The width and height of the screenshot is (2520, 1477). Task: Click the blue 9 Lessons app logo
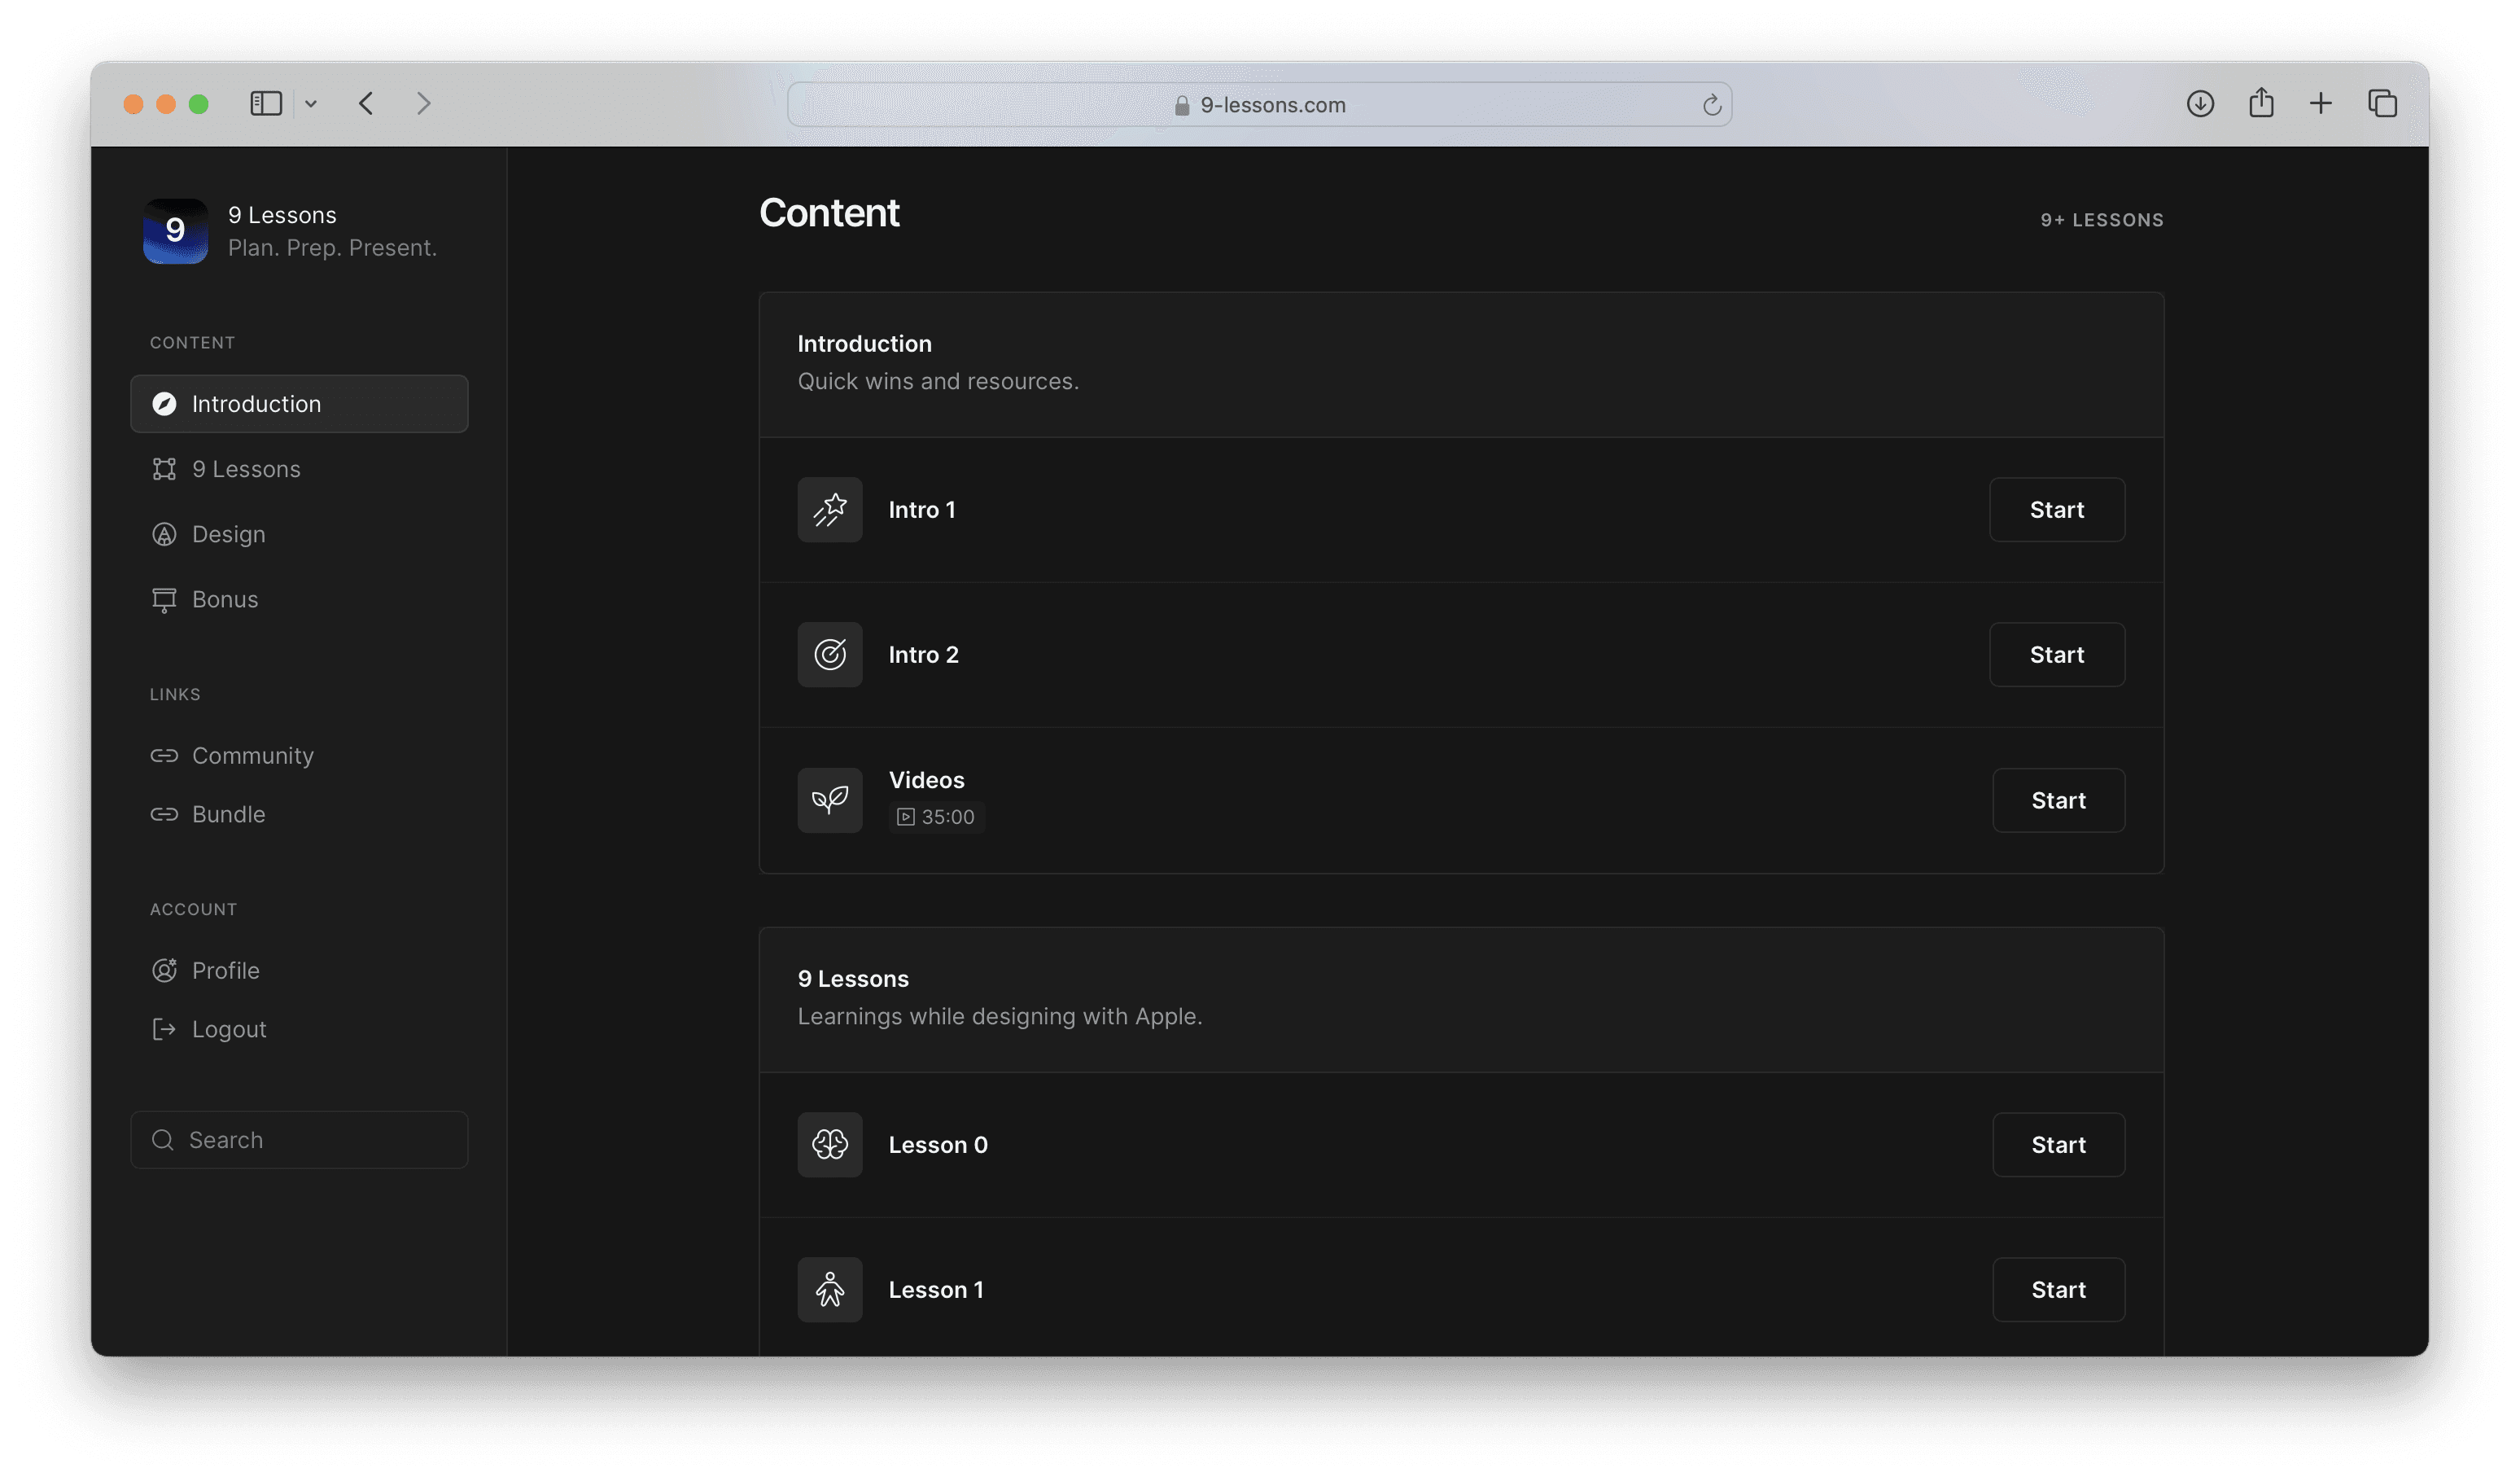point(175,231)
